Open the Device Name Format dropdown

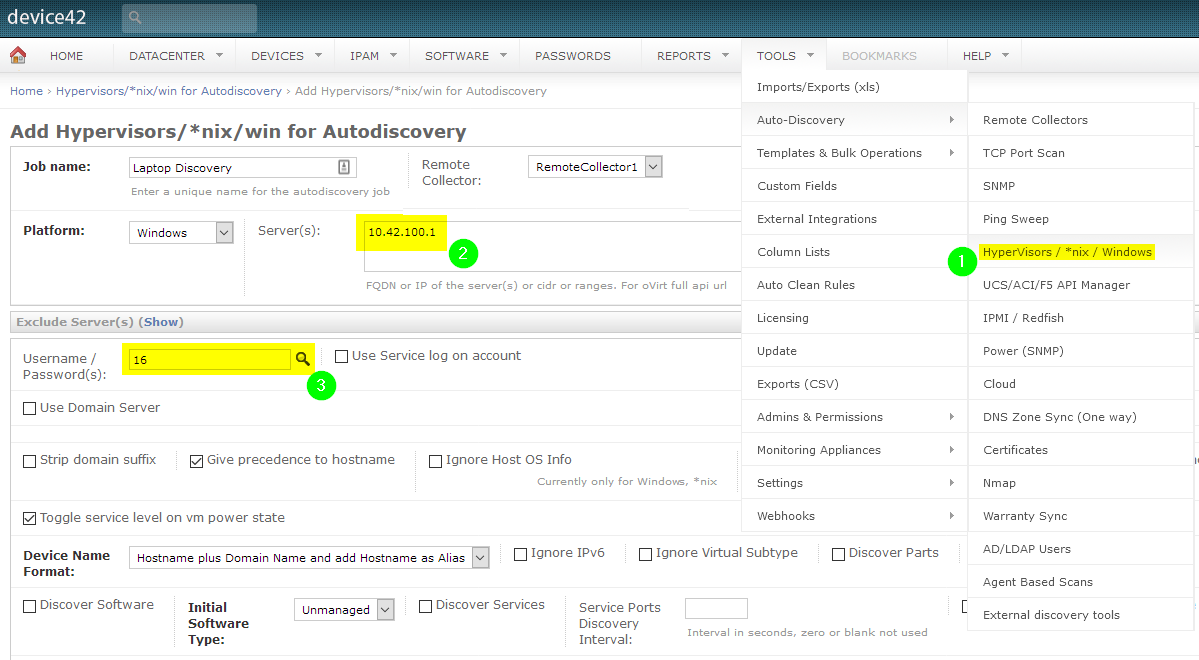pyautogui.click(x=478, y=557)
